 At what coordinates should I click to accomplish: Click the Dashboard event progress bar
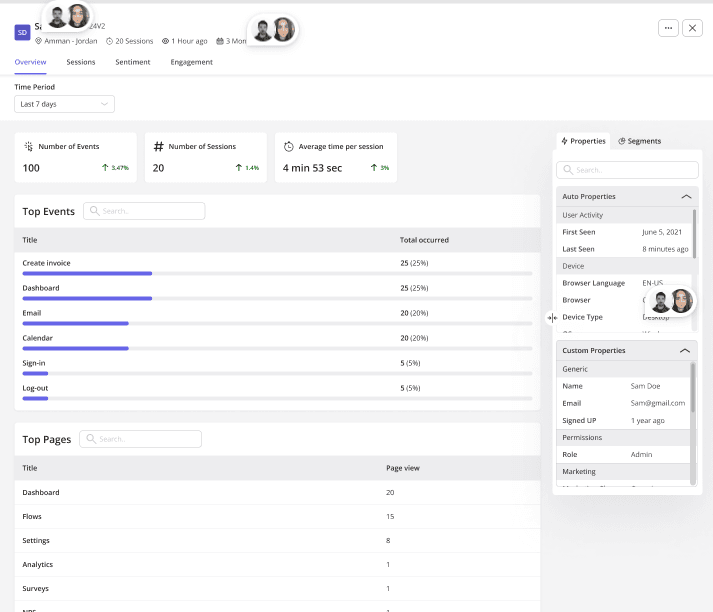pyautogui.click(x=277, y=299)
